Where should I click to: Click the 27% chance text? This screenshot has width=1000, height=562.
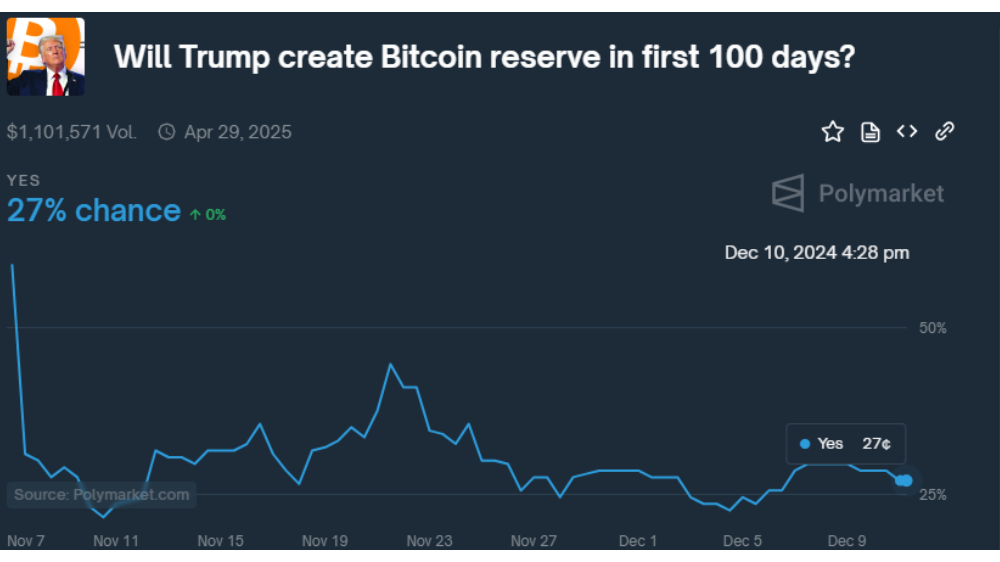point(94,211)
